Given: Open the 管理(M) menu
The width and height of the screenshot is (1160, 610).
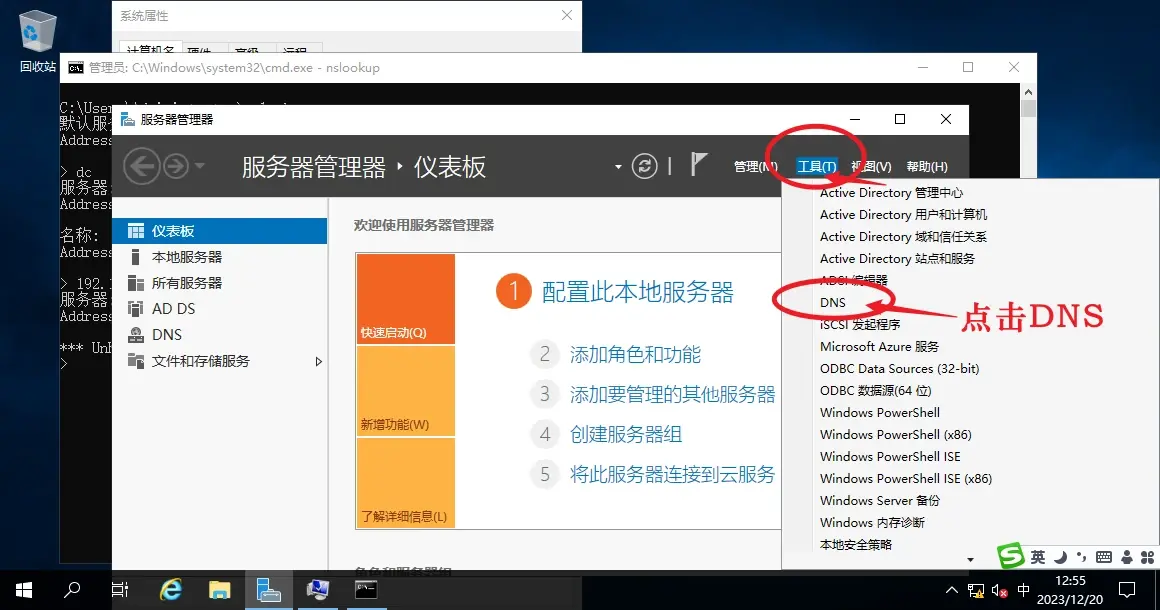Looking at the screenshot, I should coord(755,167).
